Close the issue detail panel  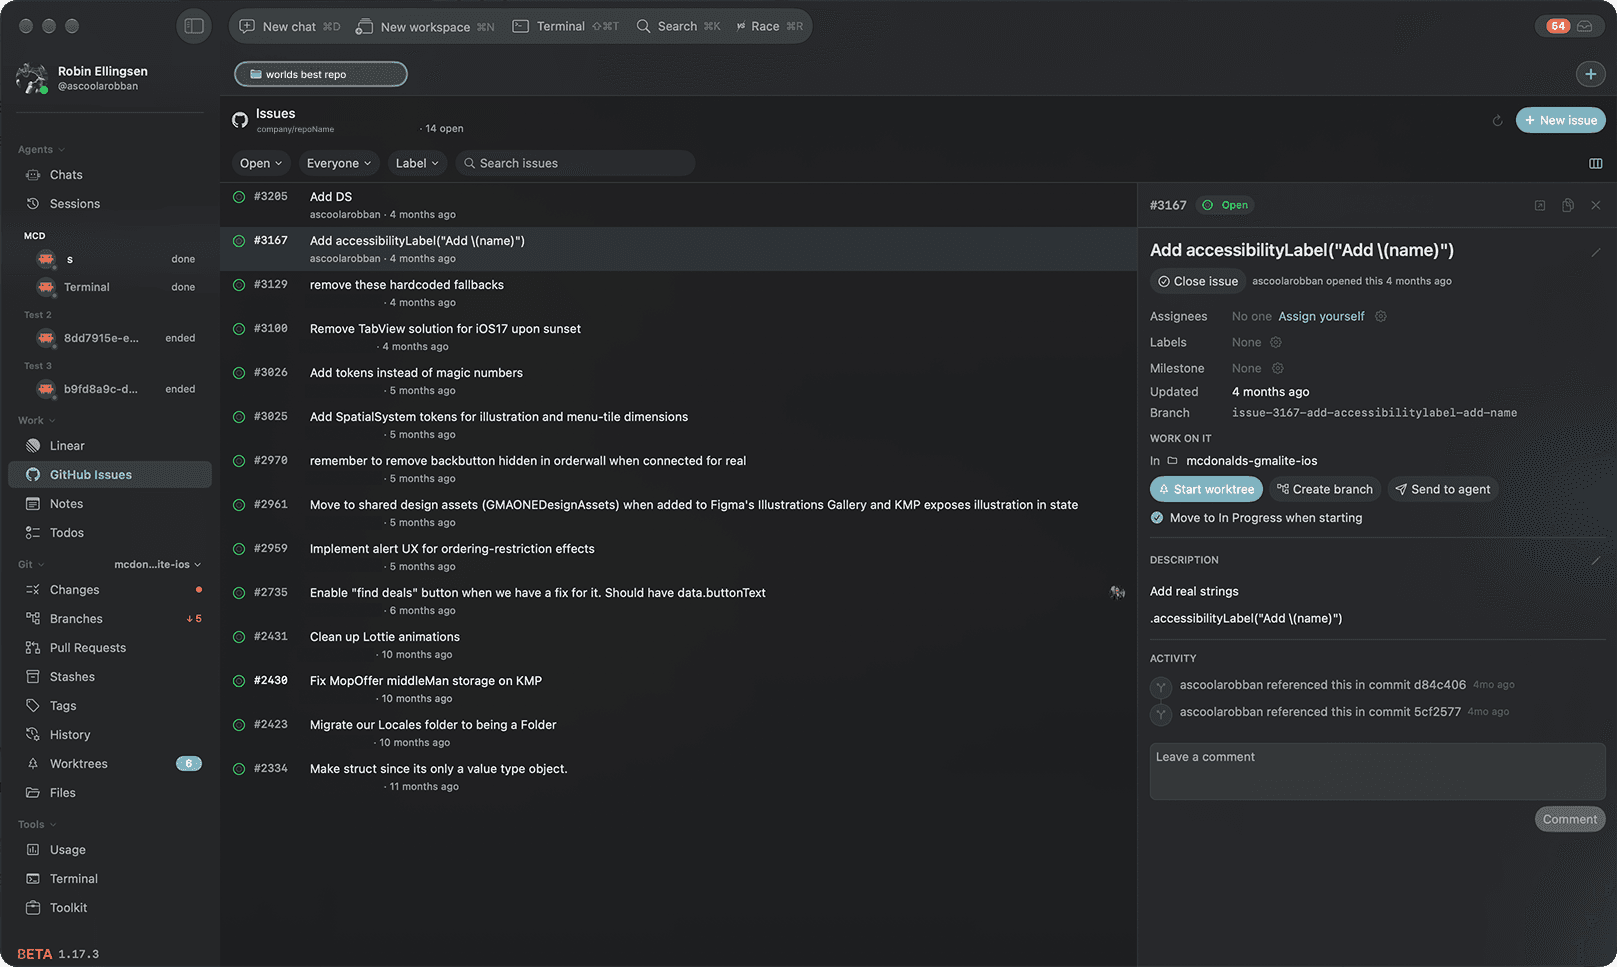click(1596, 205)
